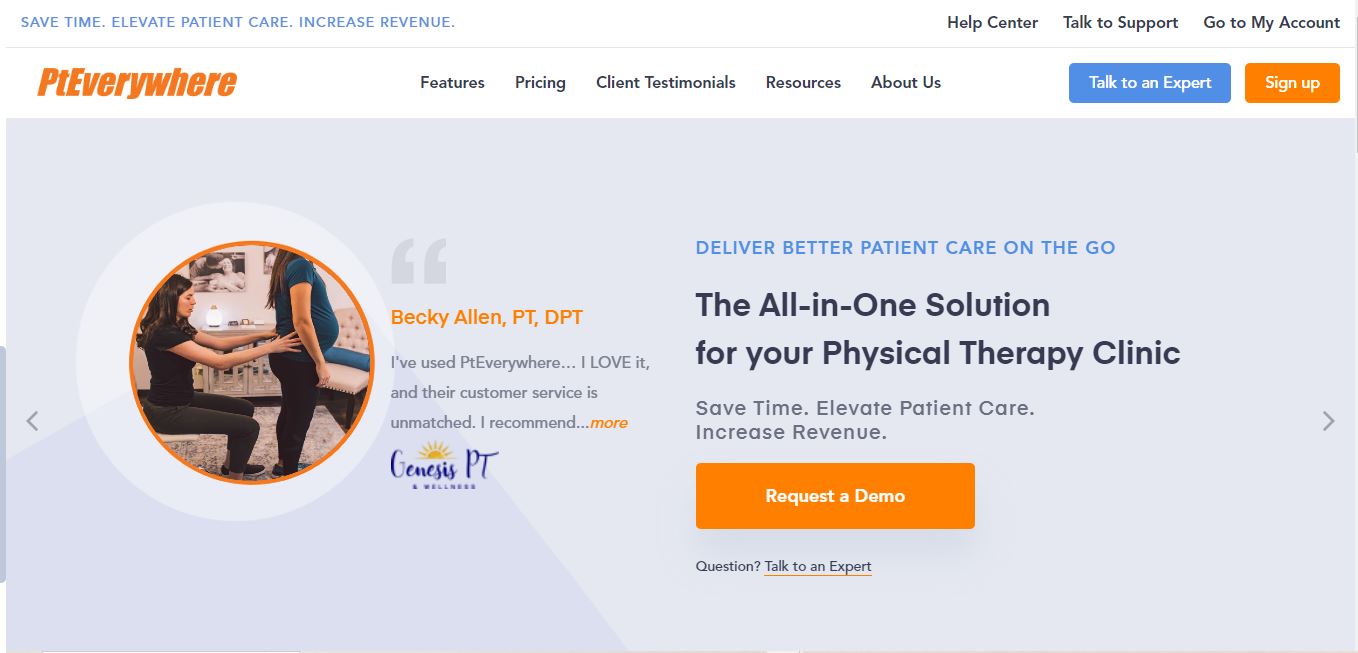1358x653 pixels.
Task: Go to previous testimonial slide arrow
Action: click(32, 421)
